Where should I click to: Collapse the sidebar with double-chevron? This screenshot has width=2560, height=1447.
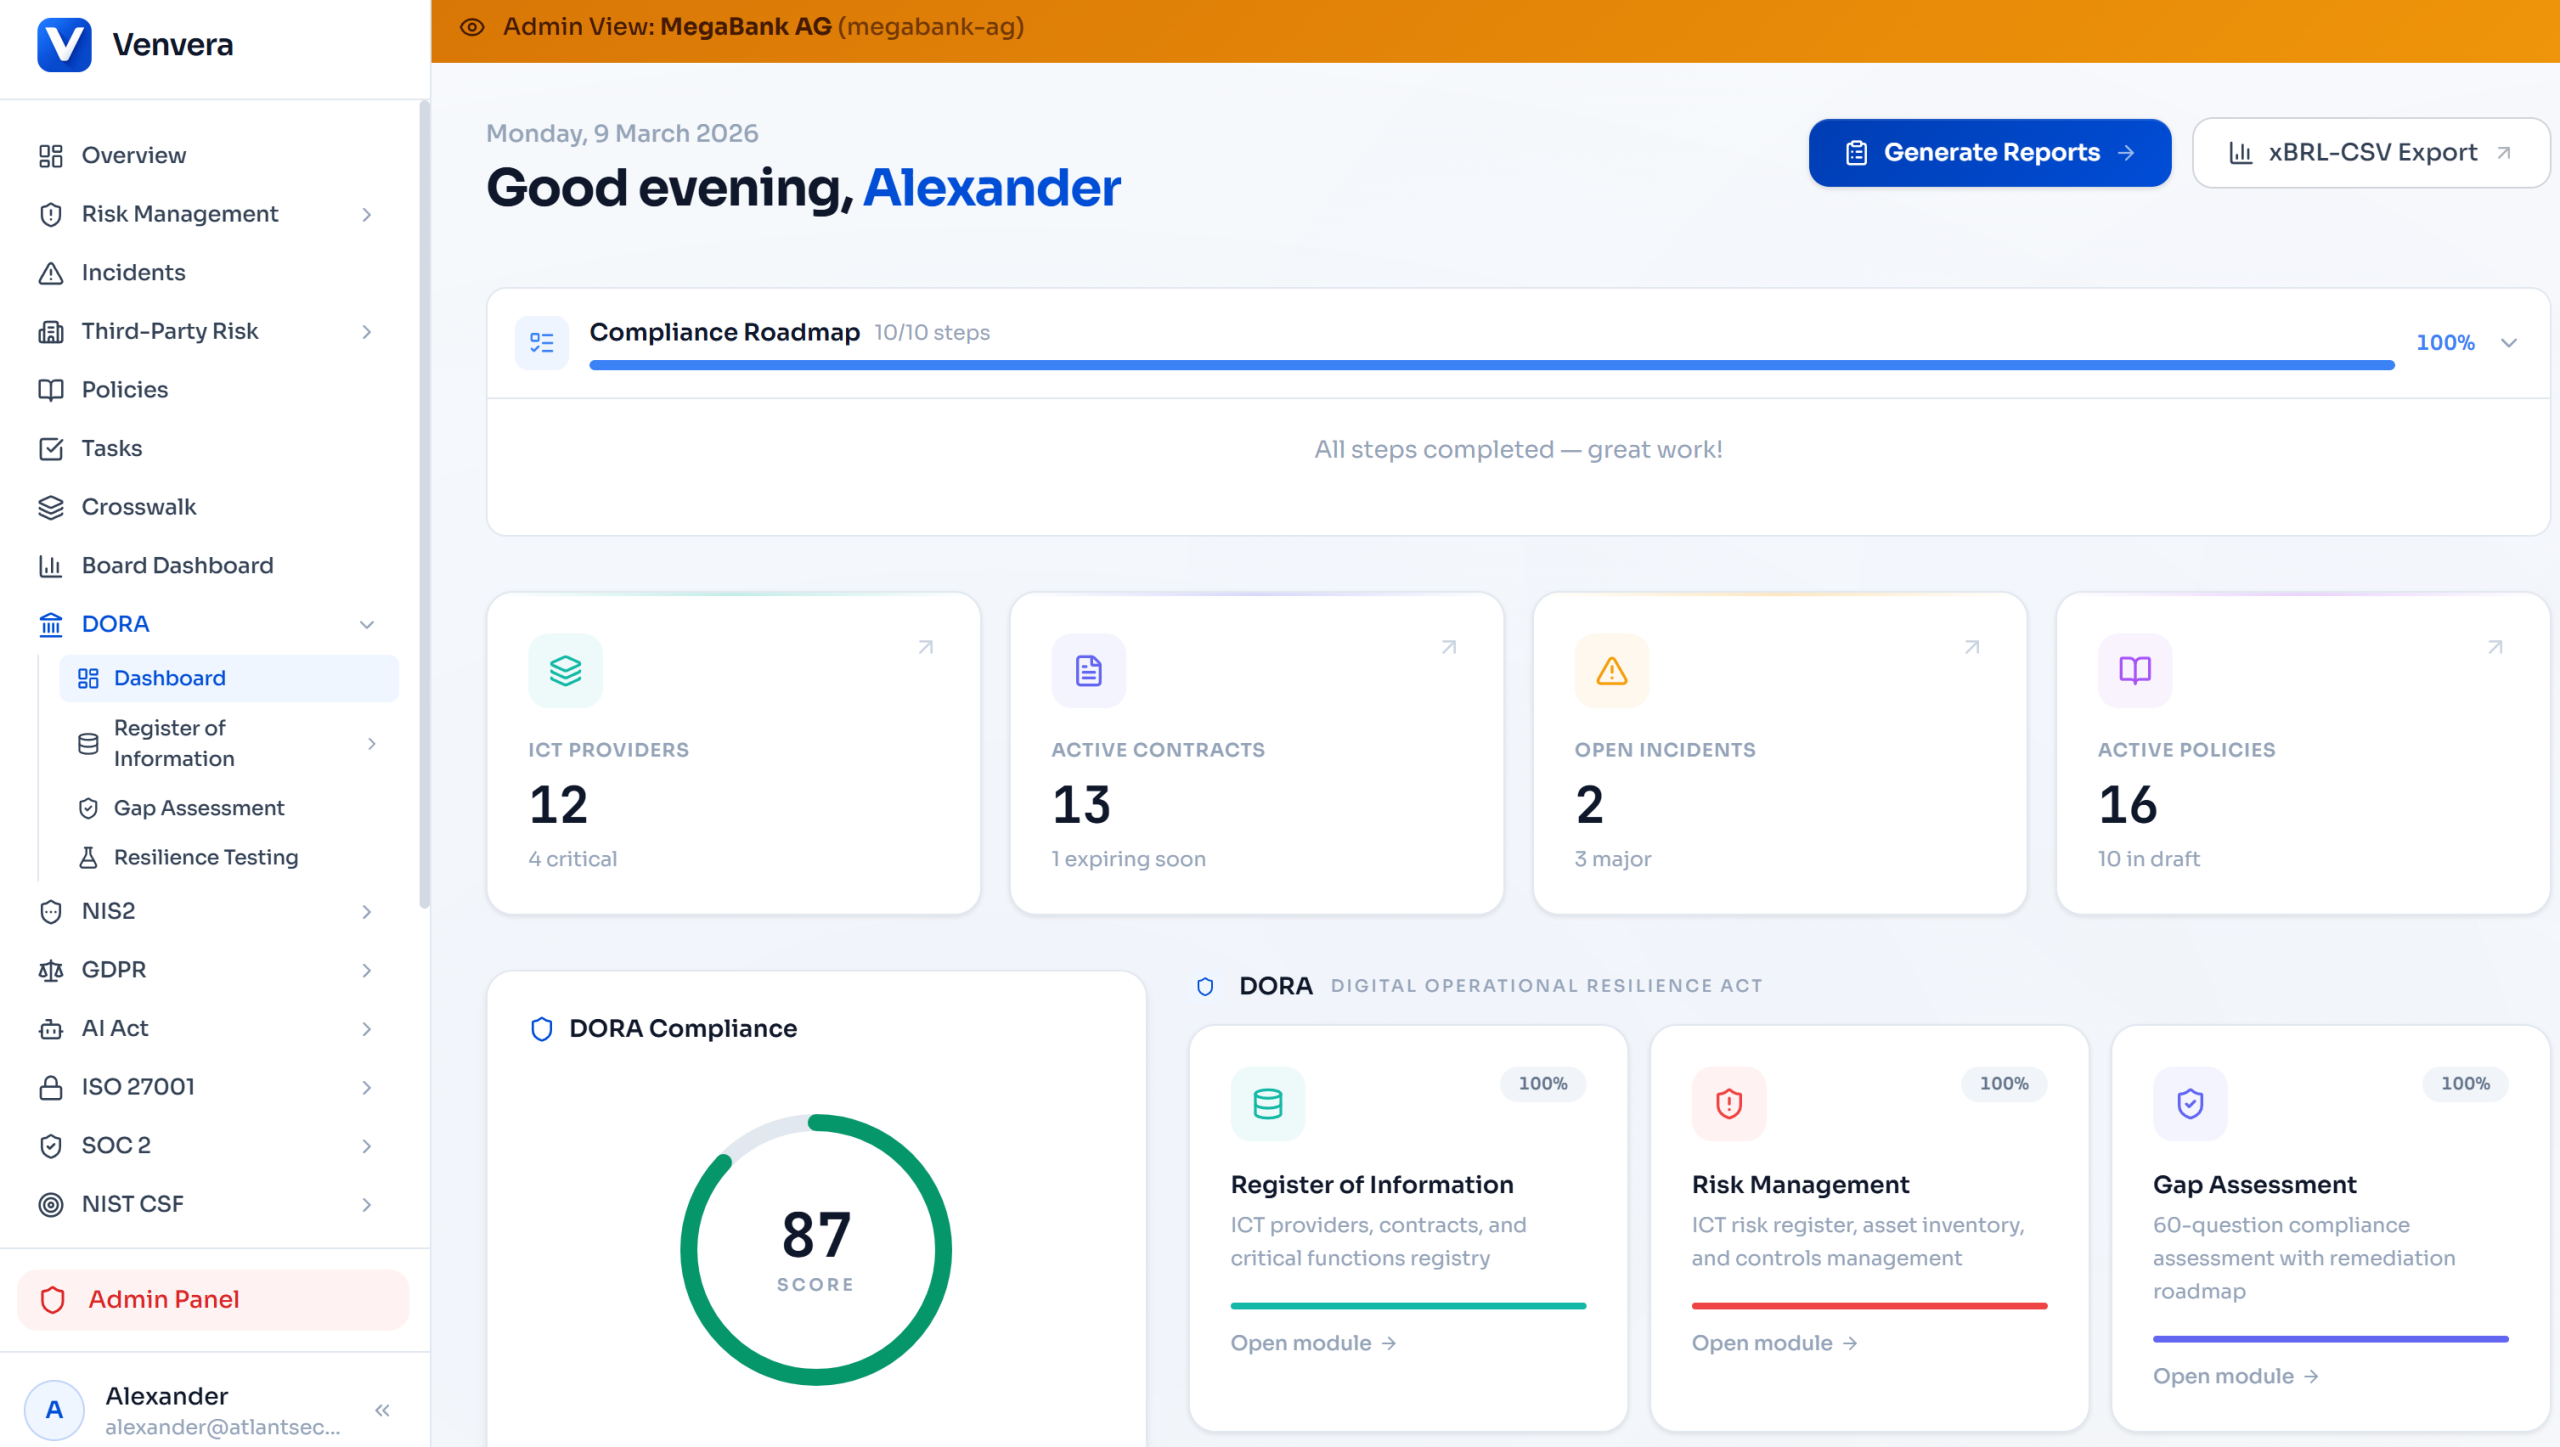(x=382, y=1410)
